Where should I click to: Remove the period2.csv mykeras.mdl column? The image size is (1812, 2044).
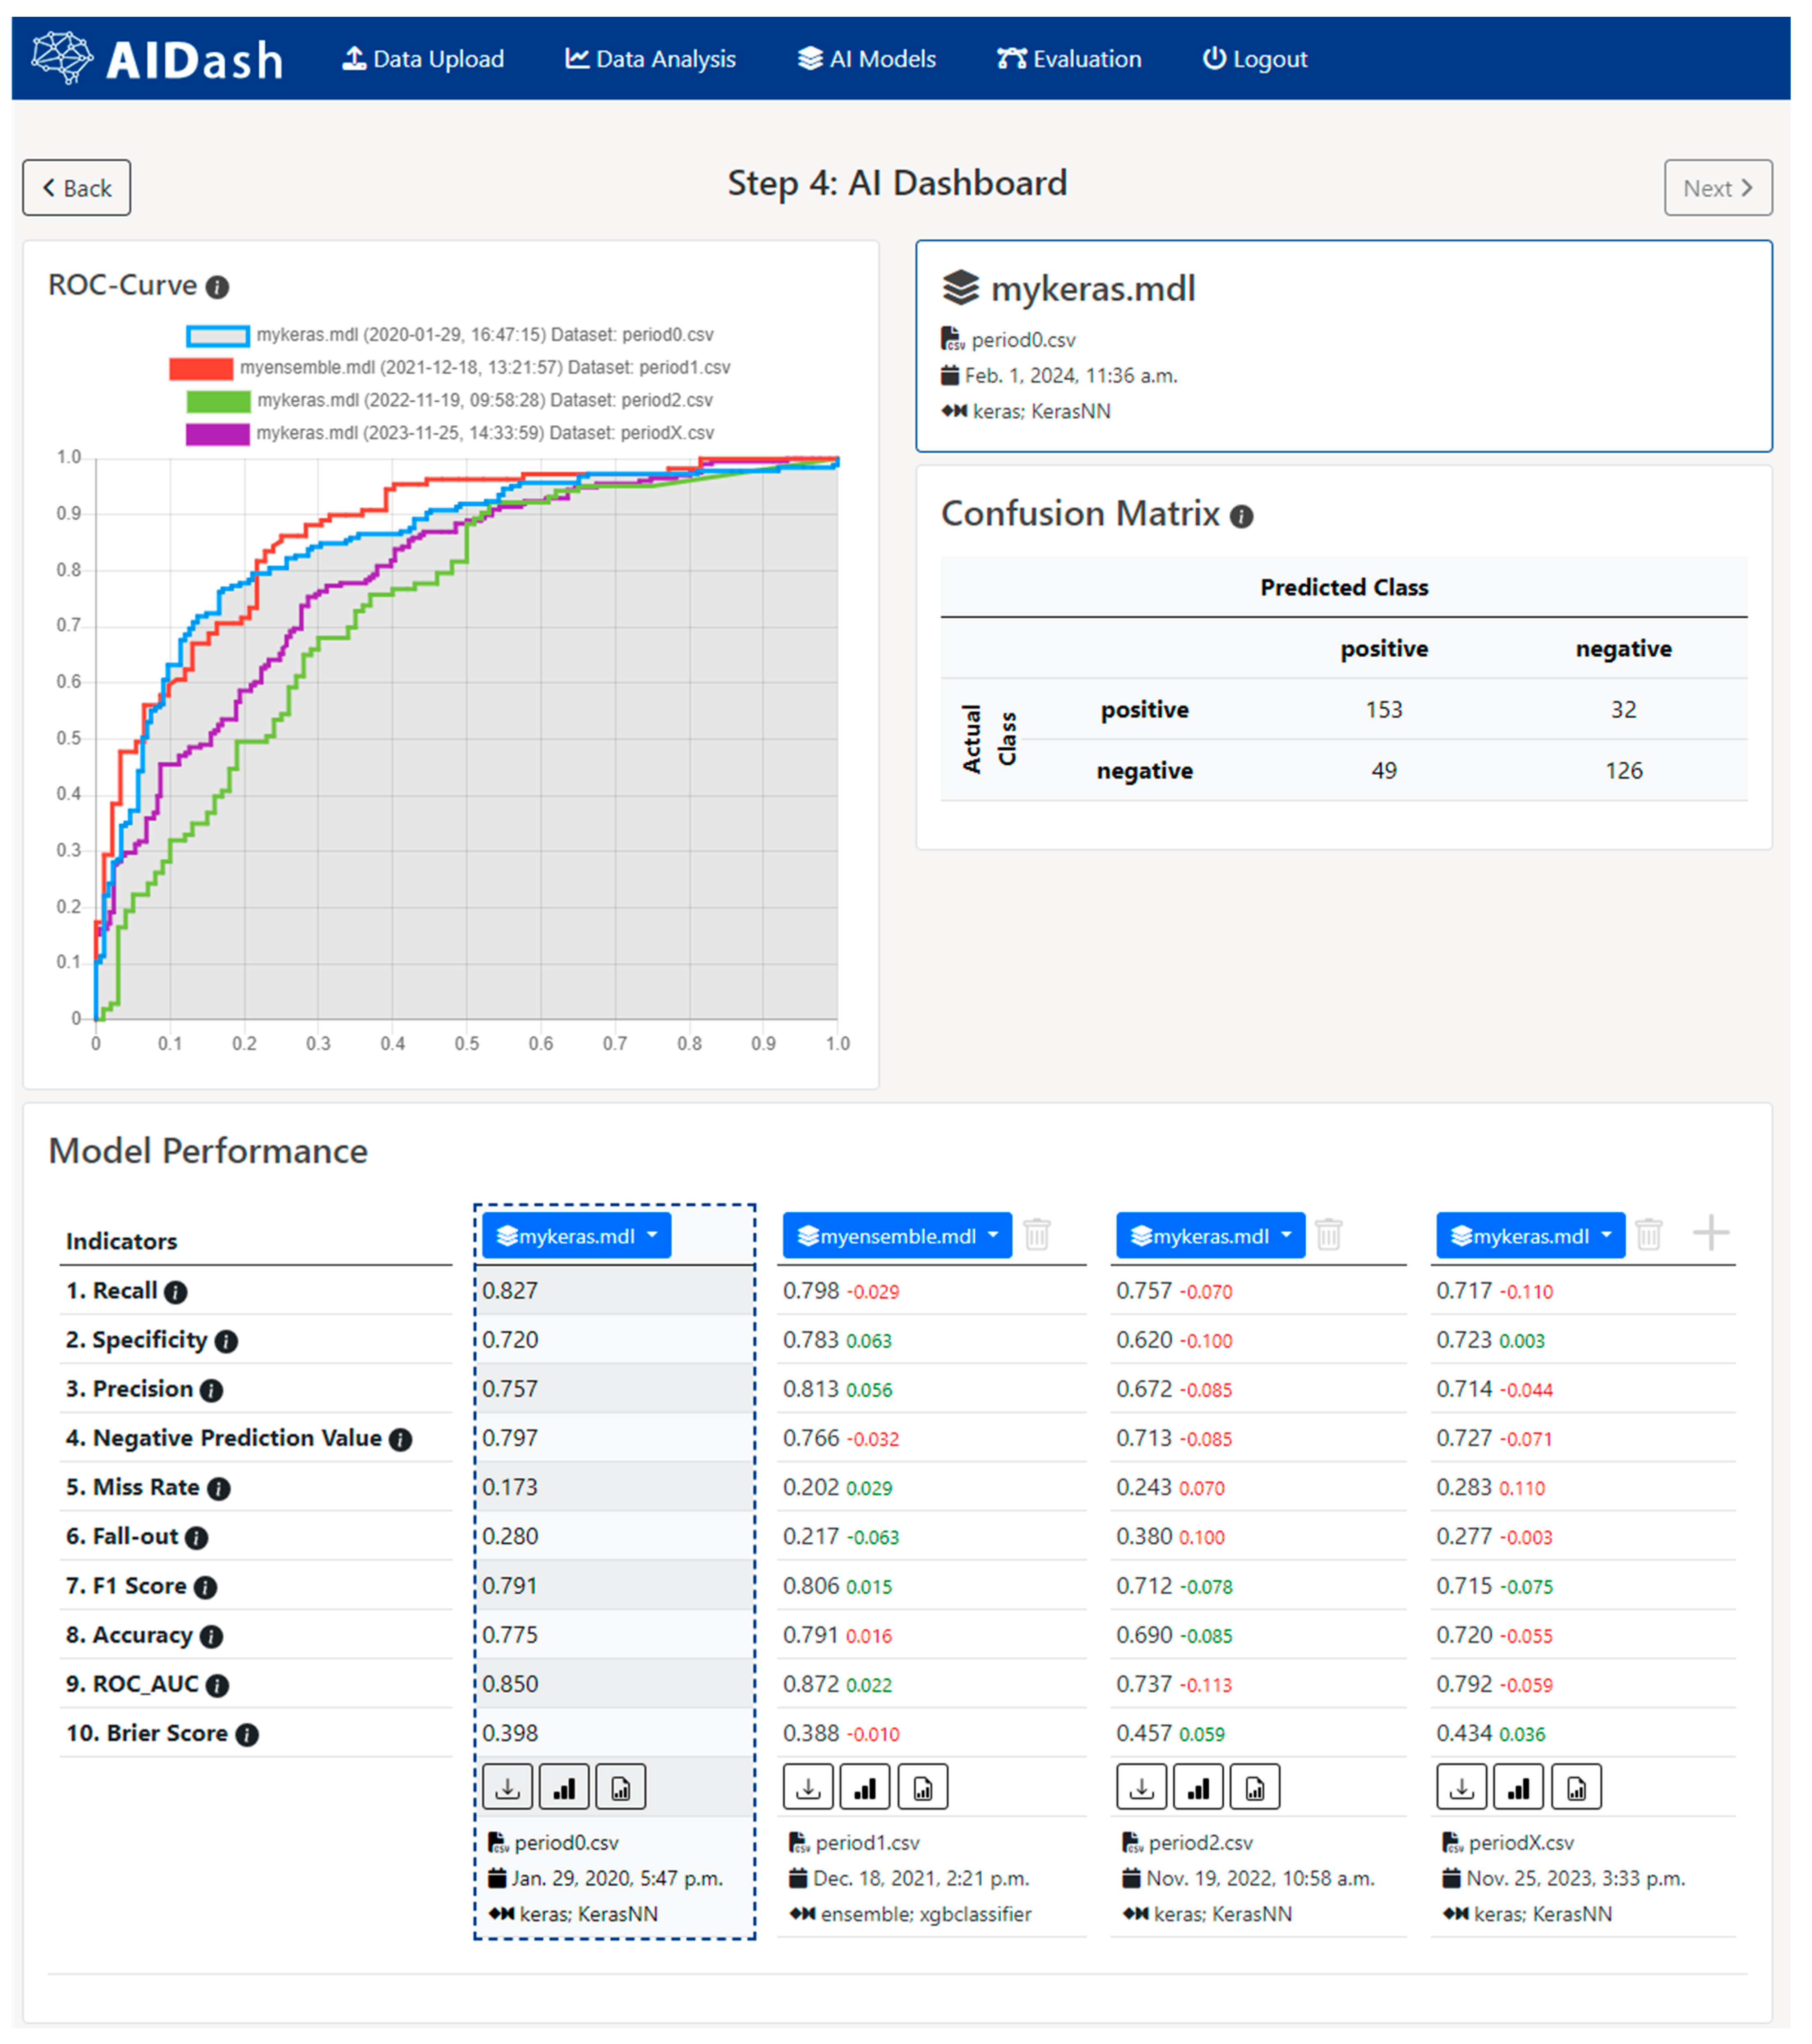pos(1329,1235)
